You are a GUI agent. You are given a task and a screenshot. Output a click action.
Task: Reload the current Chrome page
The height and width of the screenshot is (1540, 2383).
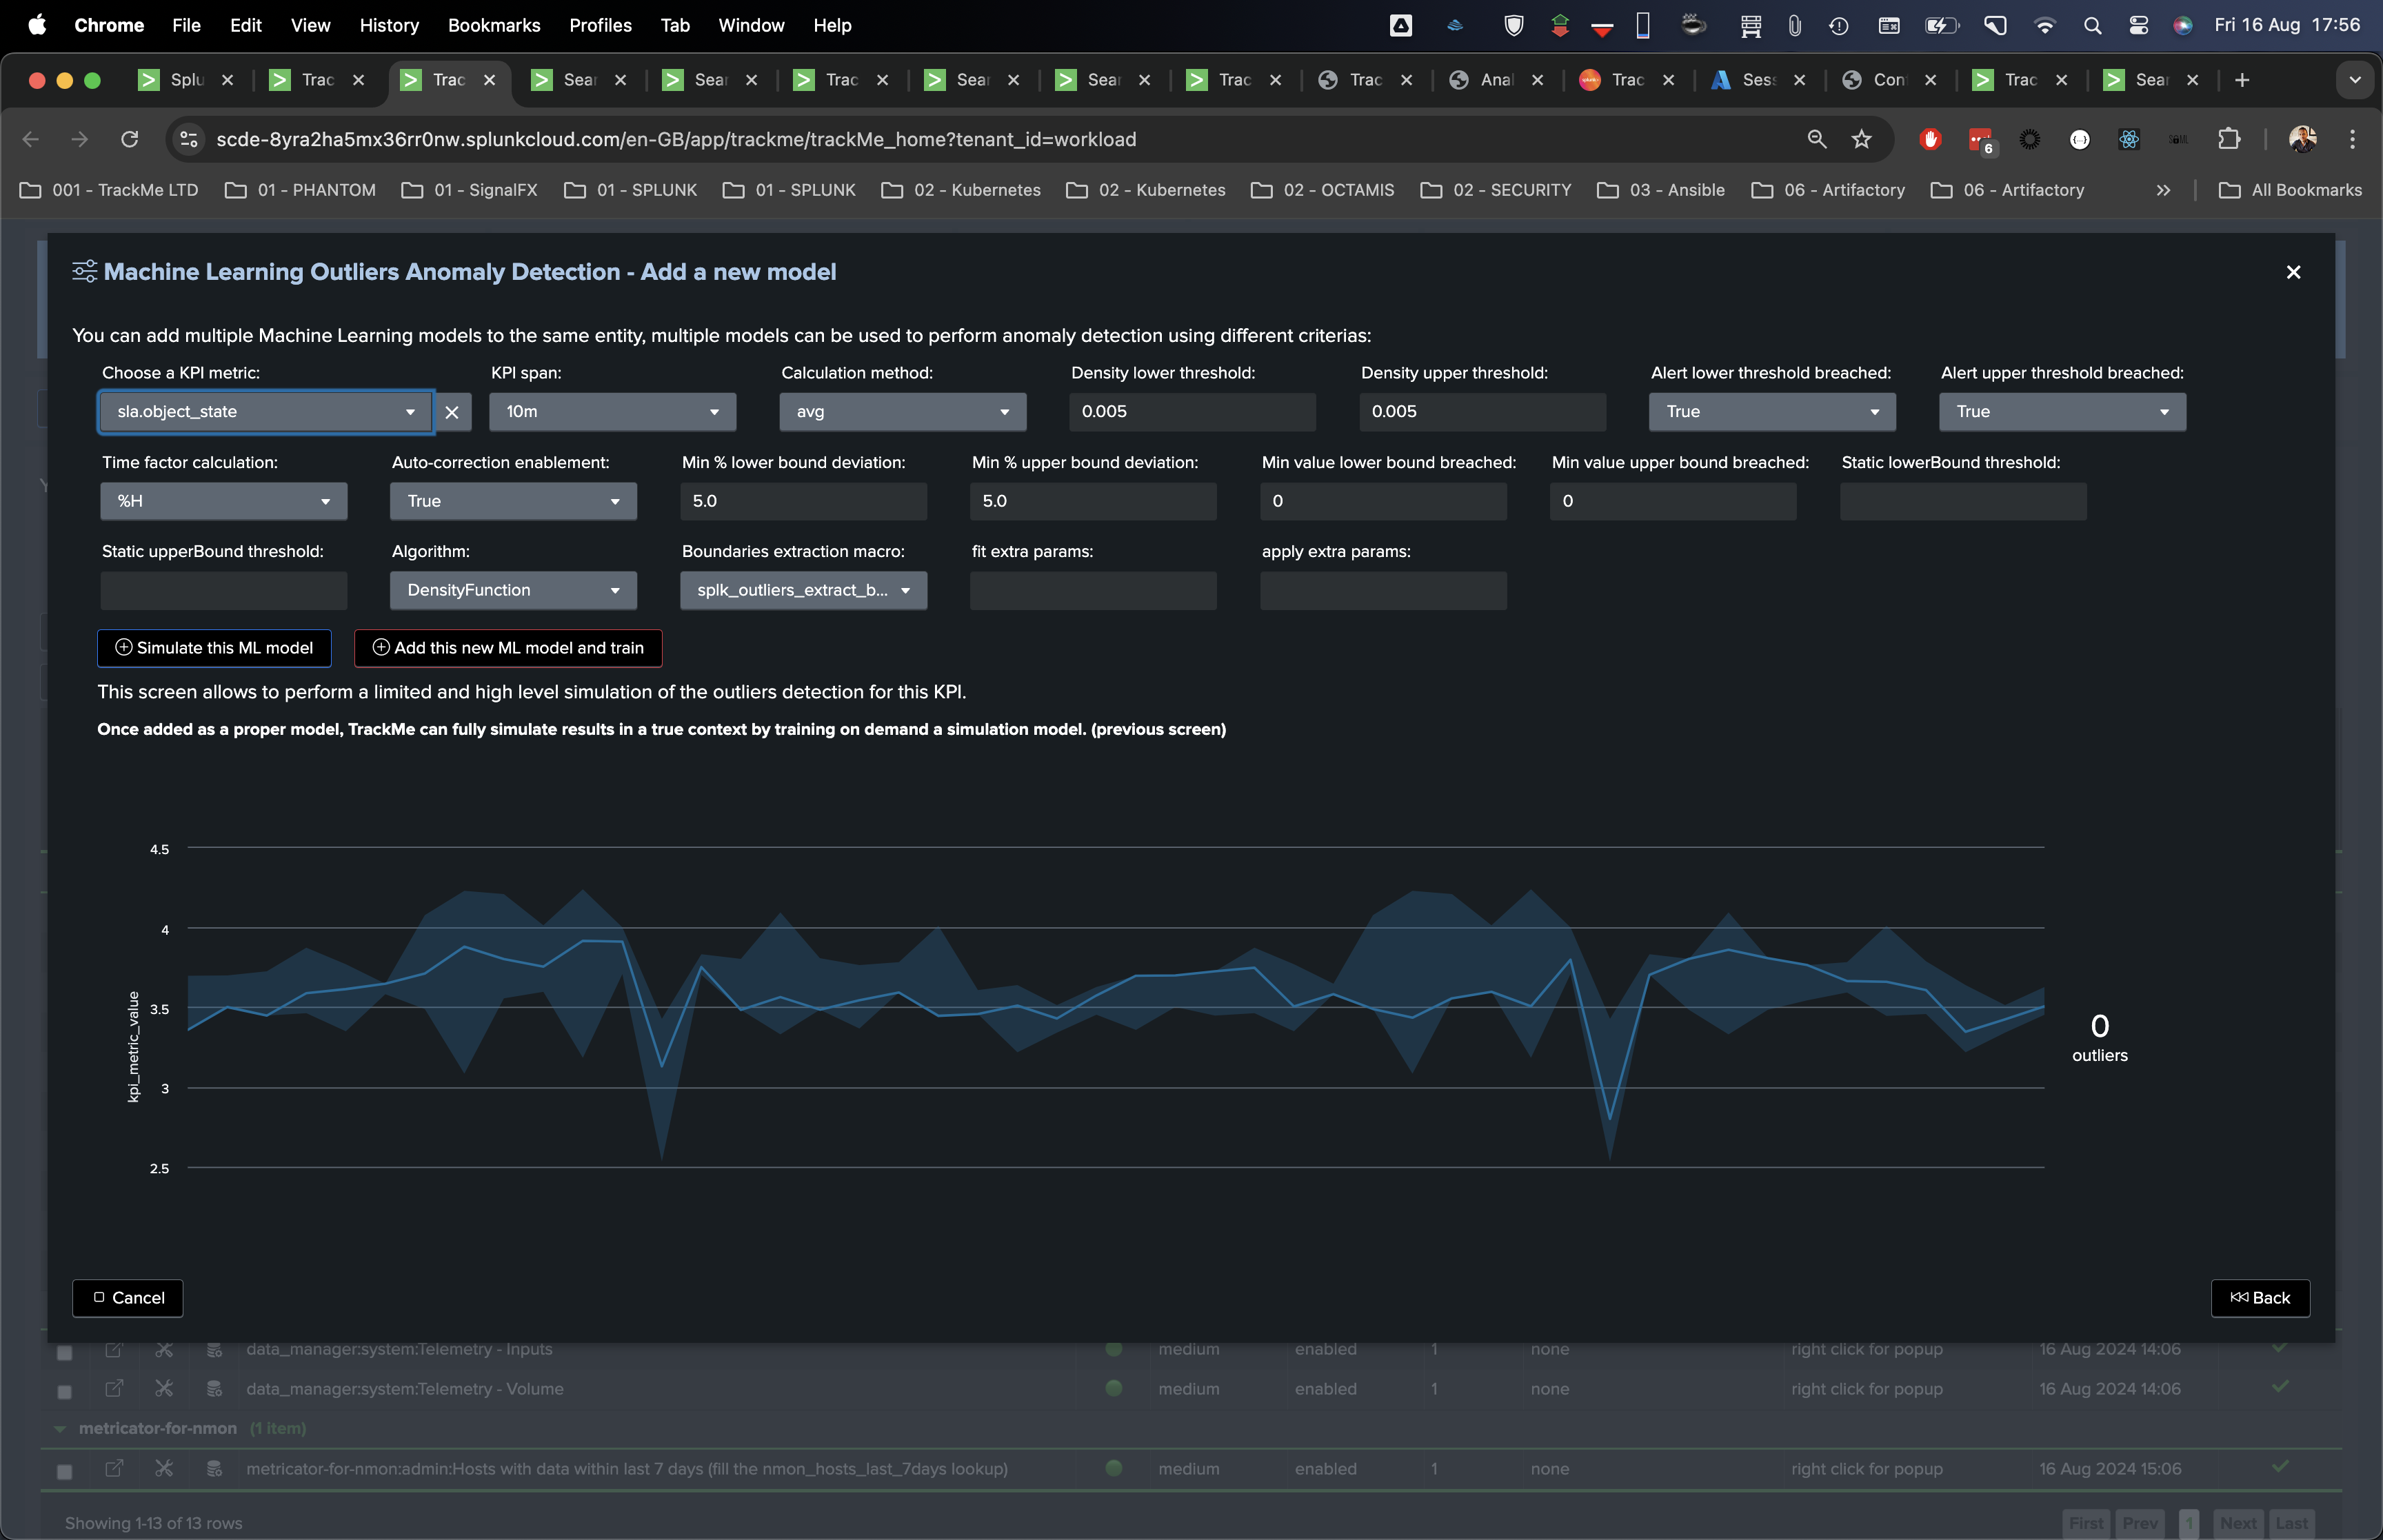[x=129, y=139]
